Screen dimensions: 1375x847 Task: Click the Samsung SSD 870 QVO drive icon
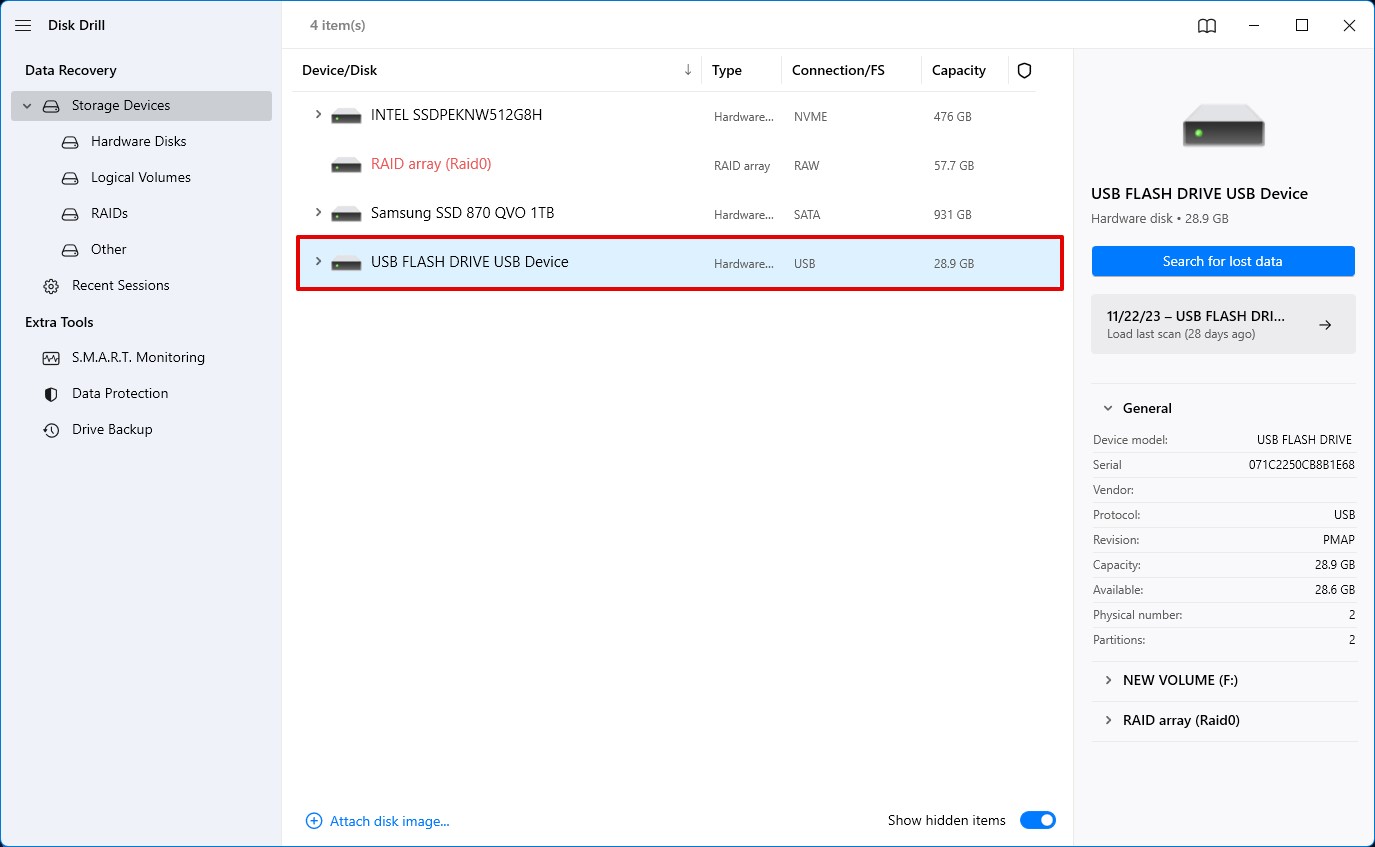click(x=346, y=214)
